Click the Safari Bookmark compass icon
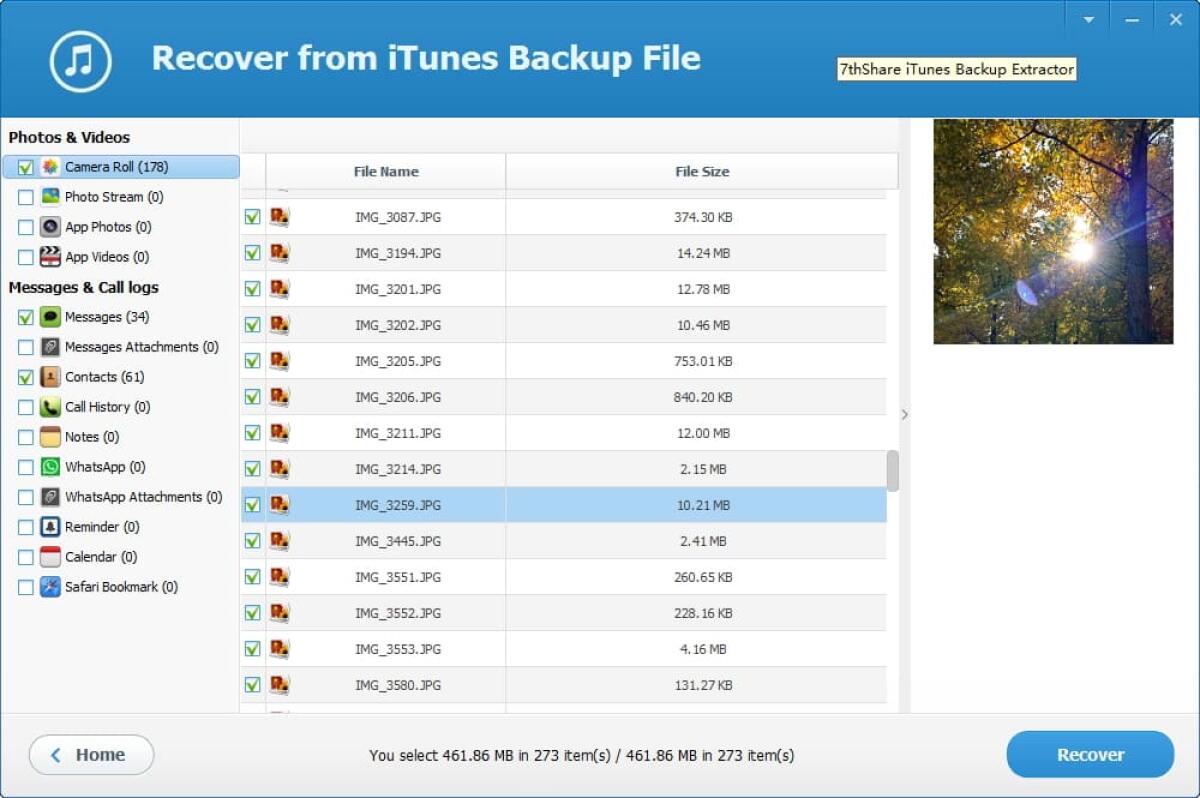Screen dimensions: 1200x798 51,586
